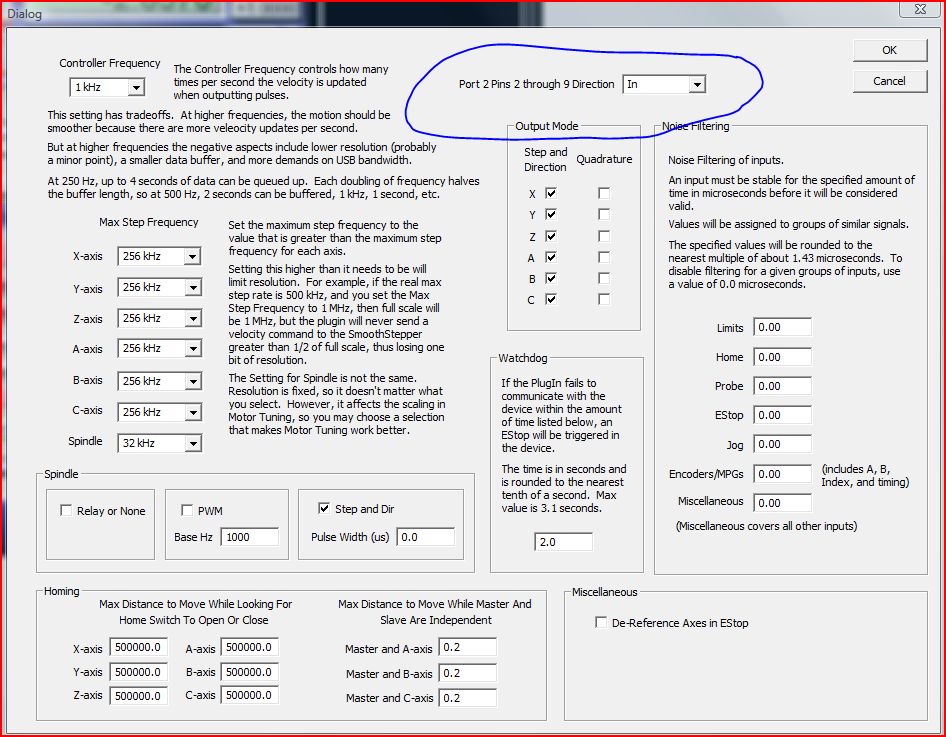
Task: Edit the PWM Base Hz field
Action: [x=251, y=537]
